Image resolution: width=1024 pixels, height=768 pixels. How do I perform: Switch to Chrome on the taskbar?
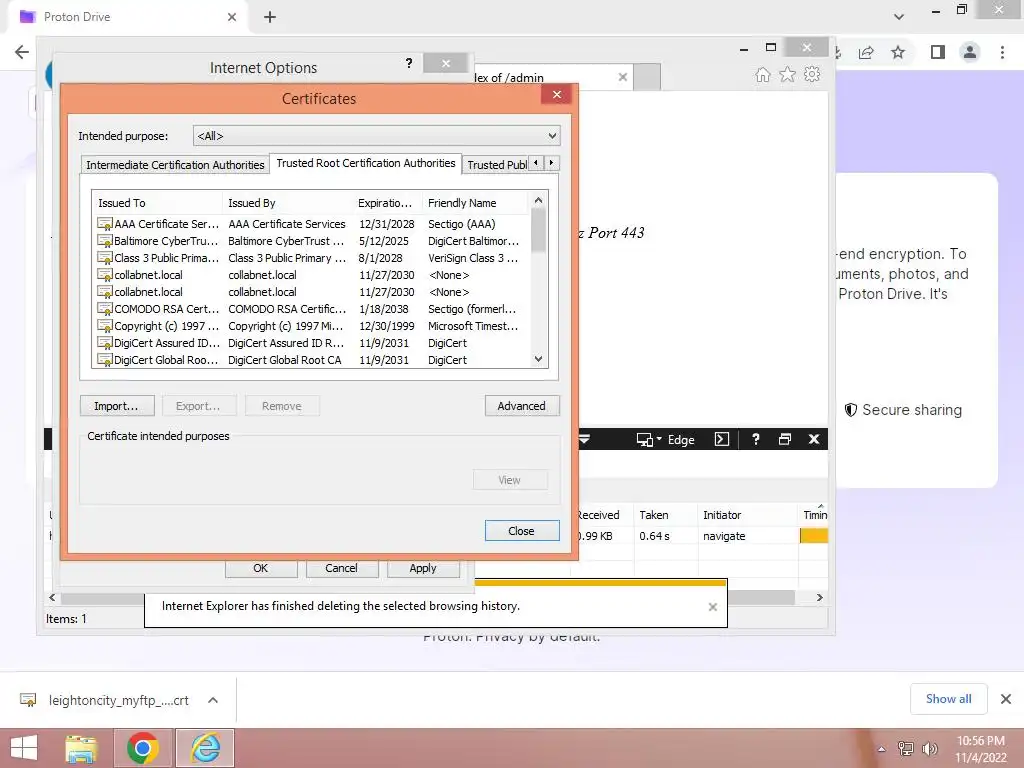point(142,748)
